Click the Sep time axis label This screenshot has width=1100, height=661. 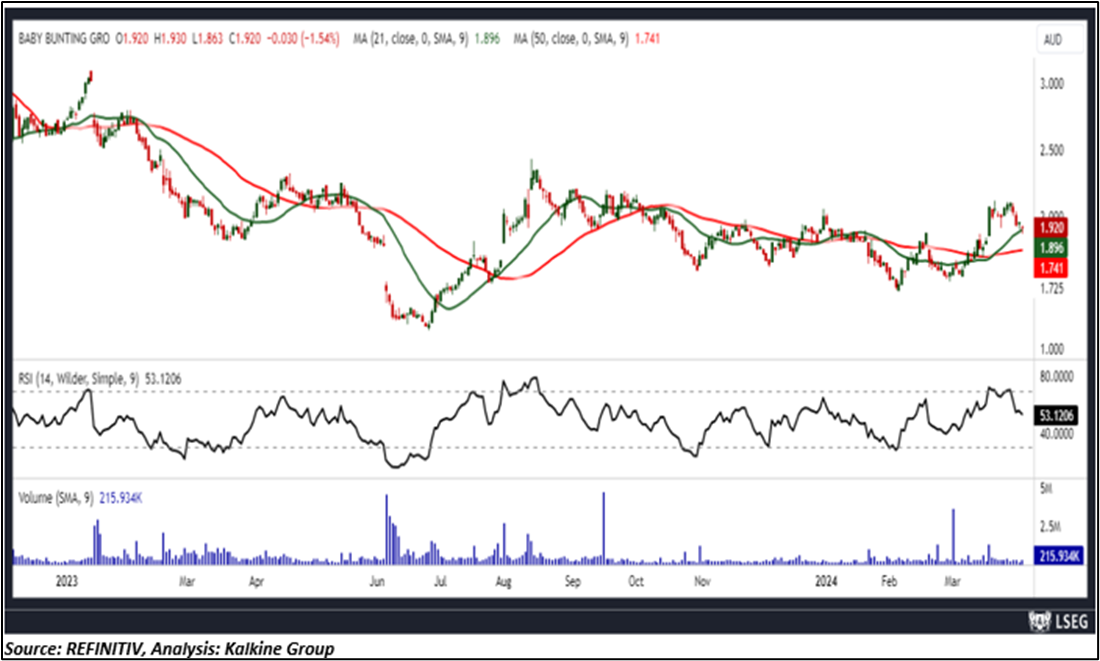[573, 582]
